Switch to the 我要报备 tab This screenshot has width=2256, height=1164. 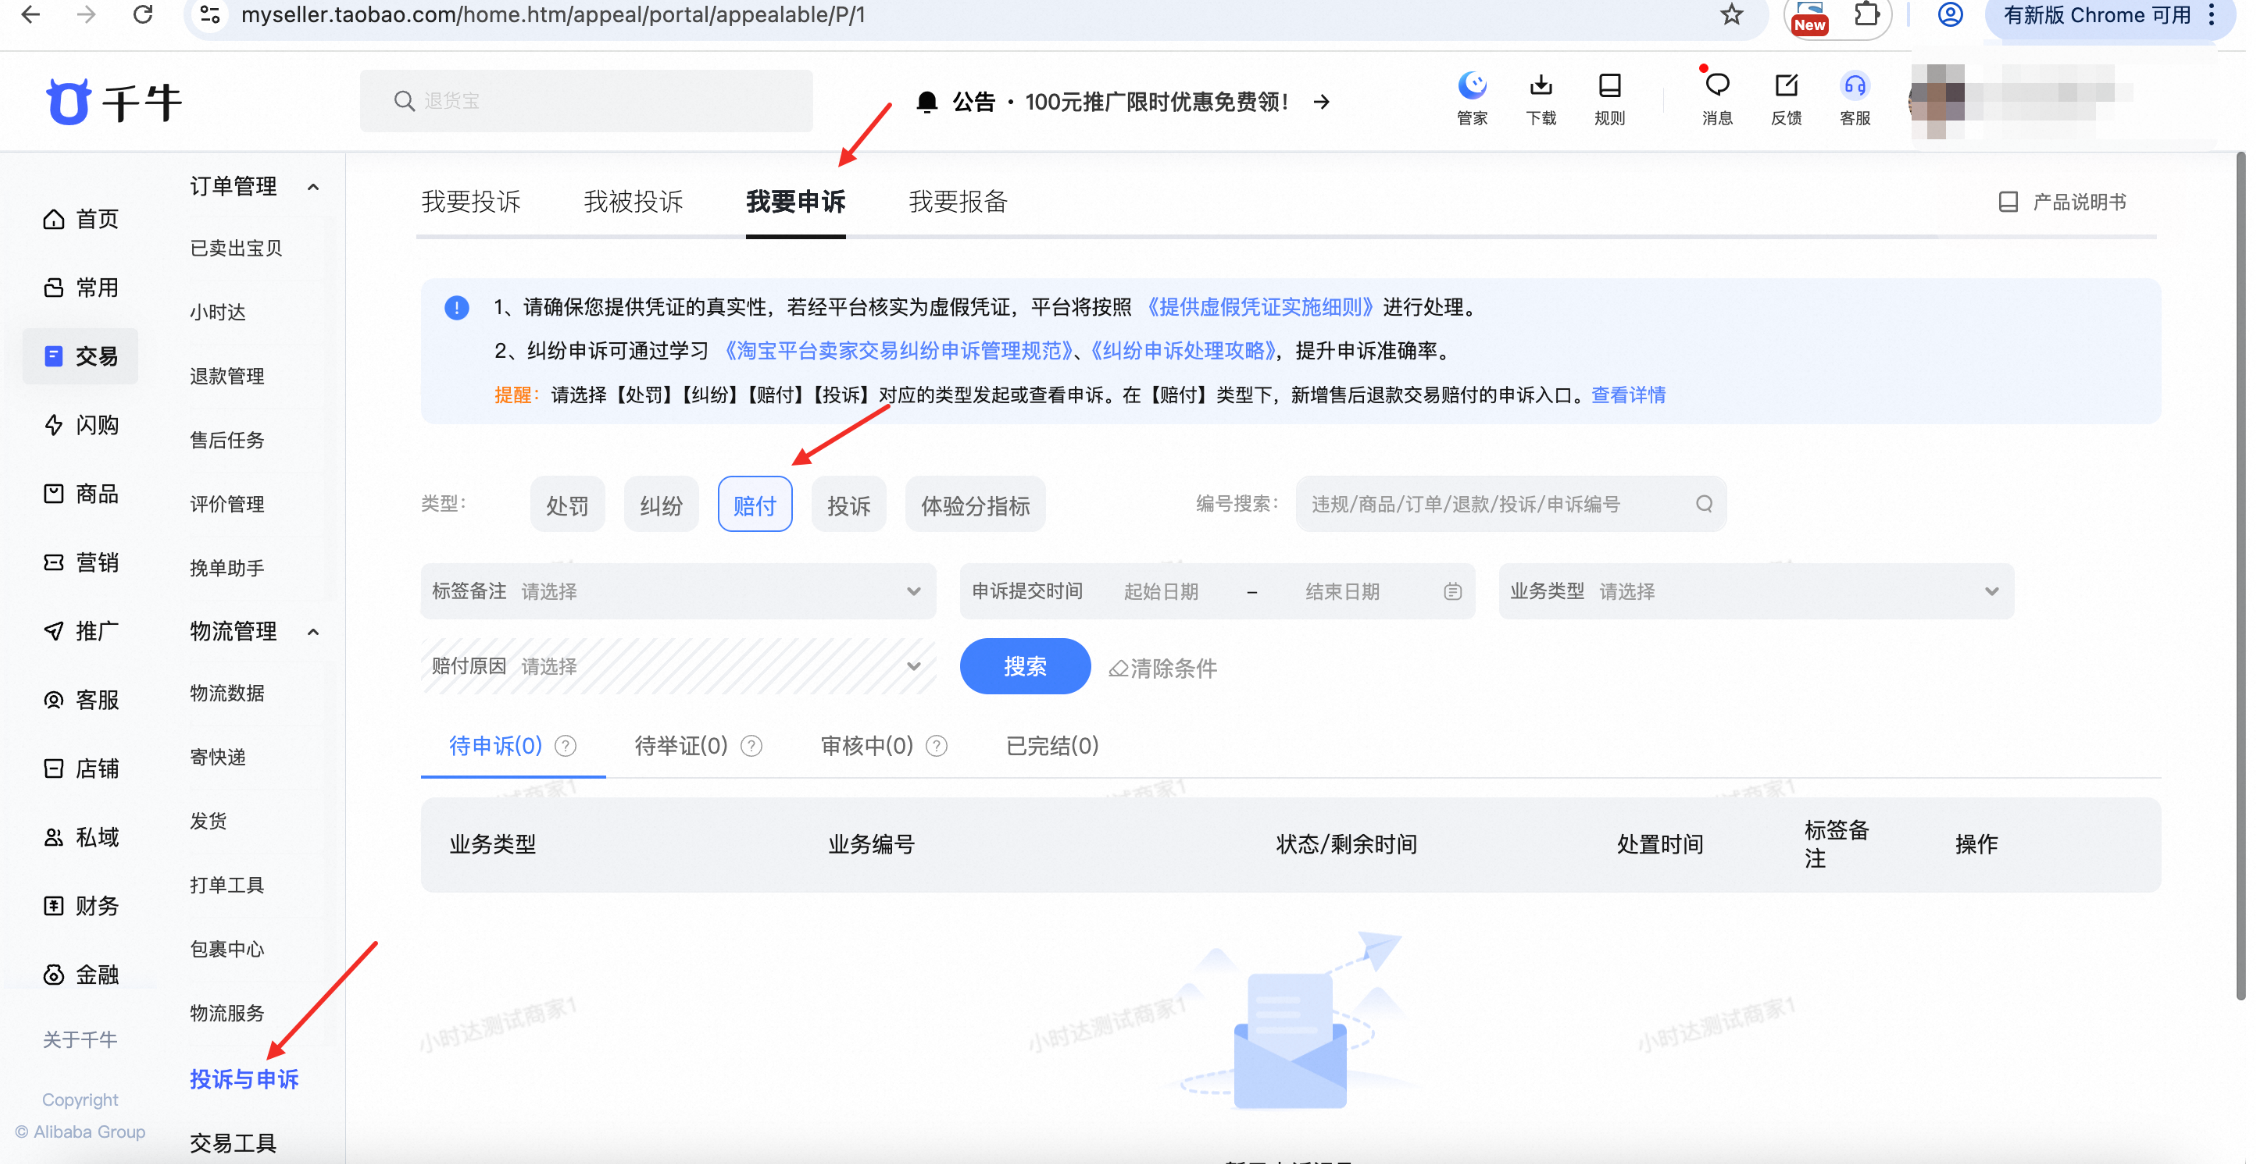coord(958,202)
